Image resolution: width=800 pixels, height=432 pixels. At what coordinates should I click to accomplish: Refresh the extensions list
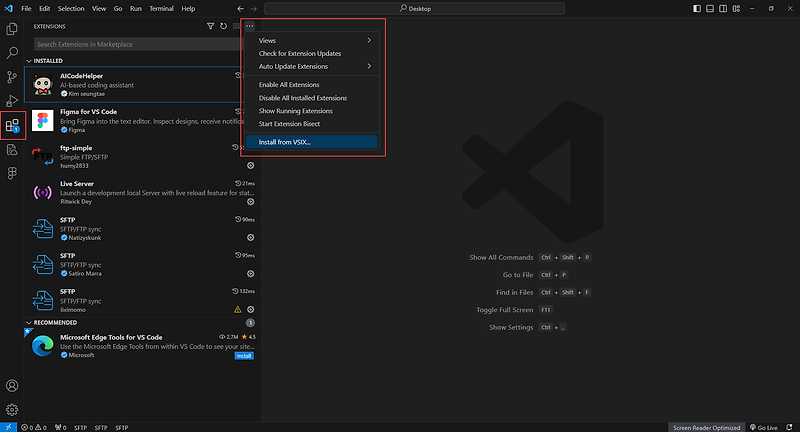(223, 26)
